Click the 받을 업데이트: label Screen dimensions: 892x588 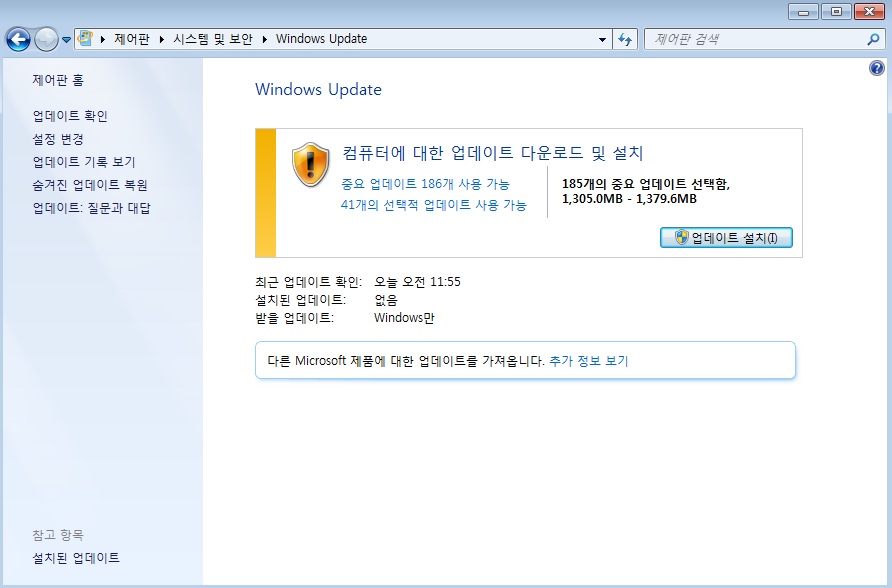[x=294, y=318]
